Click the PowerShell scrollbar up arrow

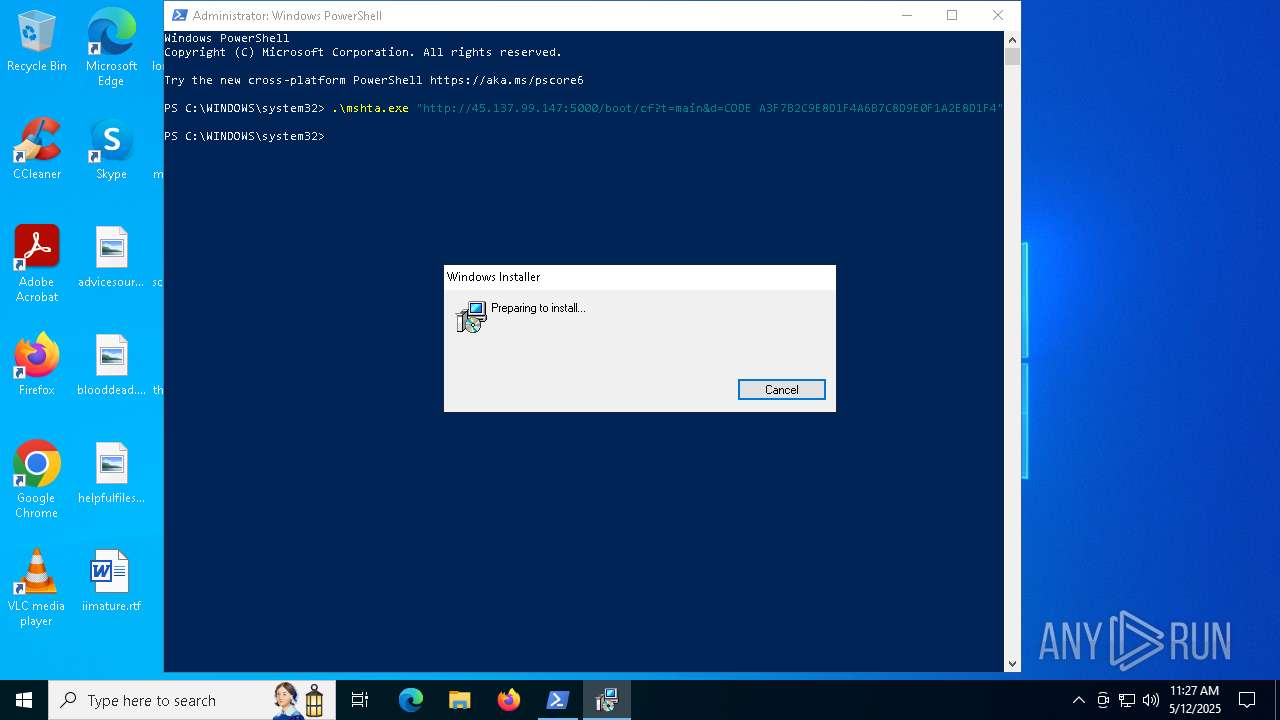(x=1012, y=40)
